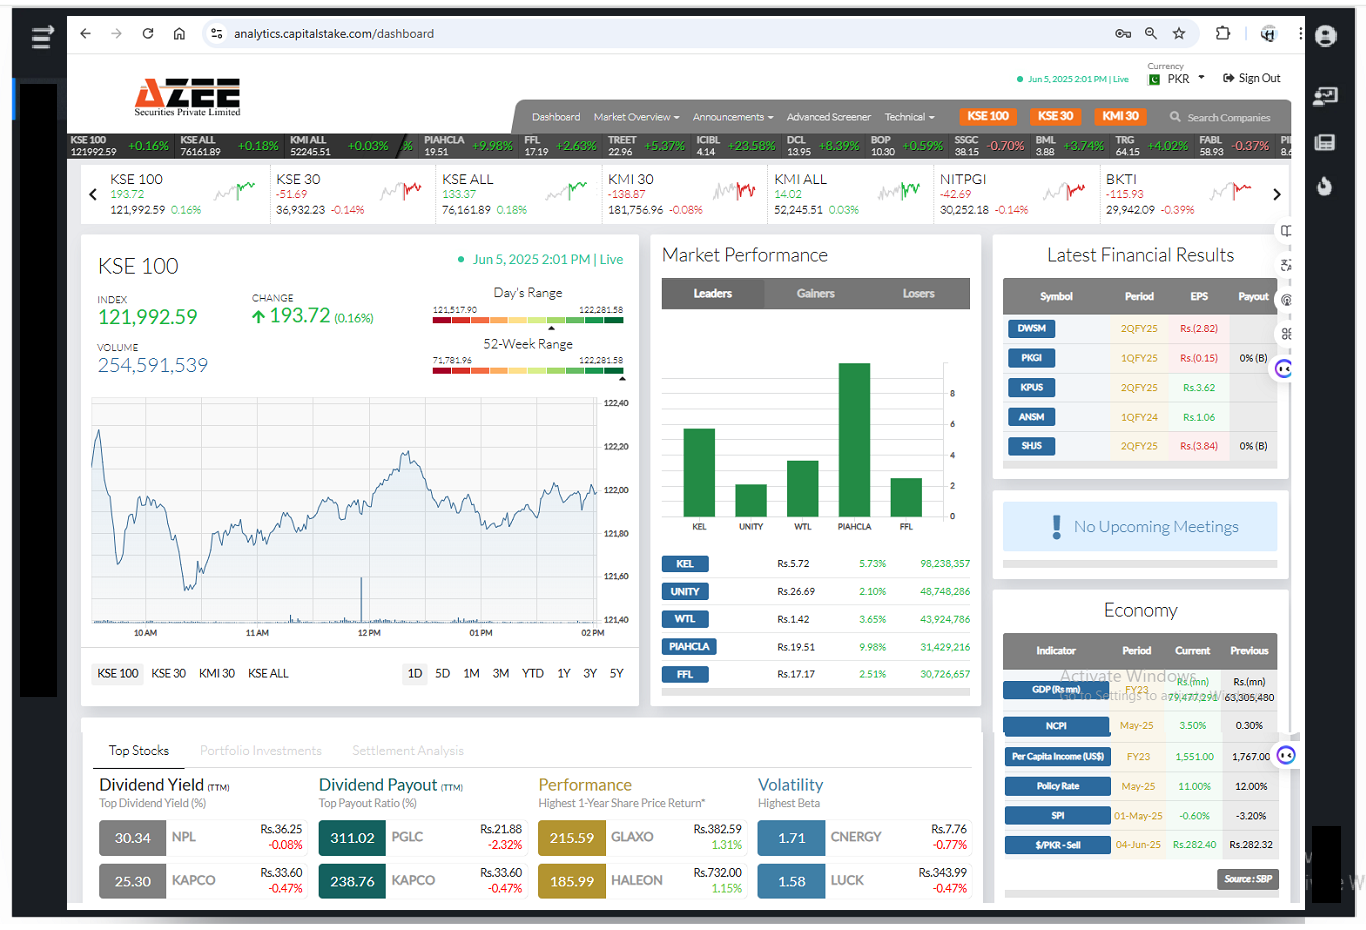Screen dimensions: 1366x930
Task: Focus the Search Companies field
Action: [x=1228, y=117]
